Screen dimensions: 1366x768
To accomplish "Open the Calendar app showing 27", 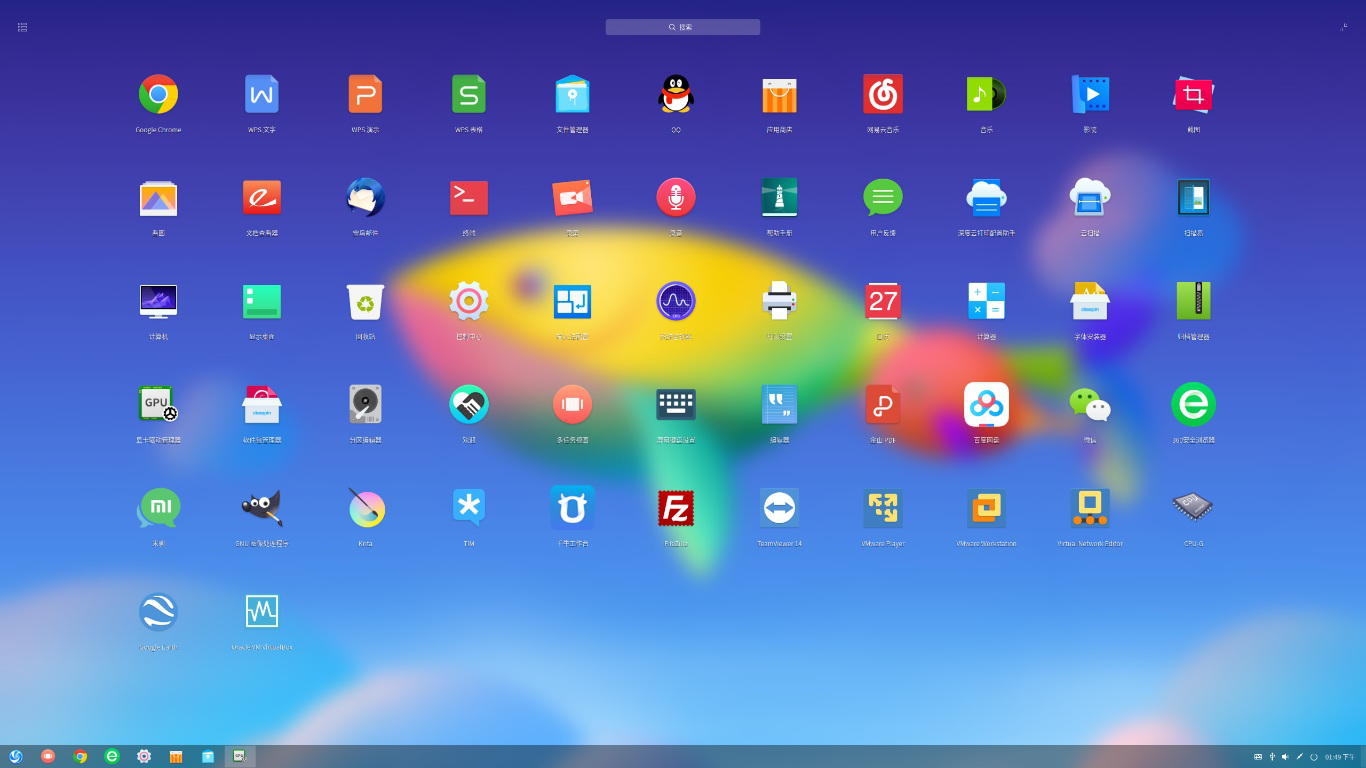I will (883, 301).
